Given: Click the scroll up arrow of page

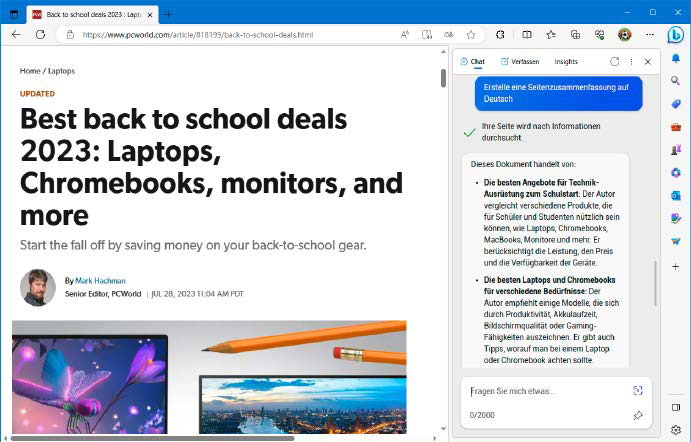Looking at the screenshot, I should (x=443, y=52).
